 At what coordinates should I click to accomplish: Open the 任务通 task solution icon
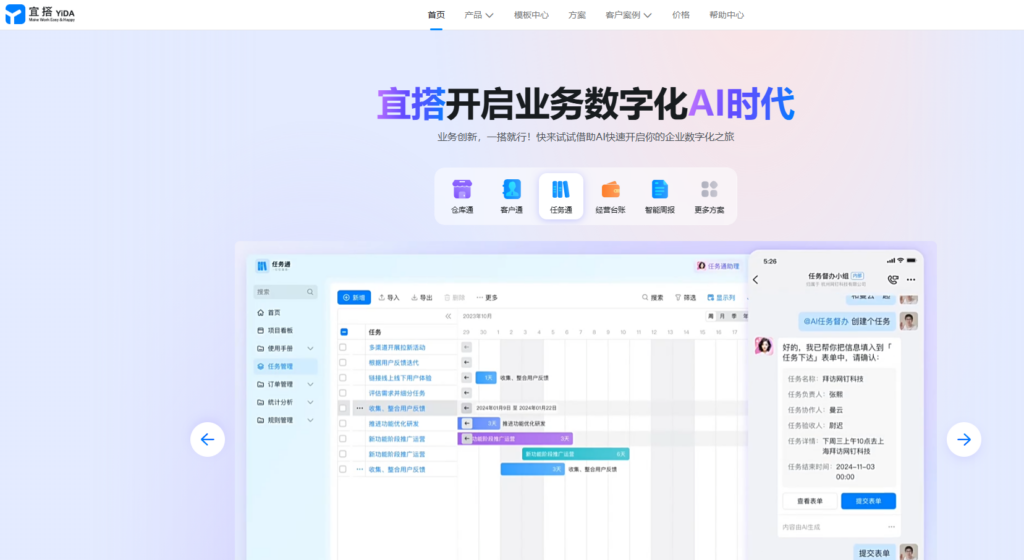coord(561,190)
